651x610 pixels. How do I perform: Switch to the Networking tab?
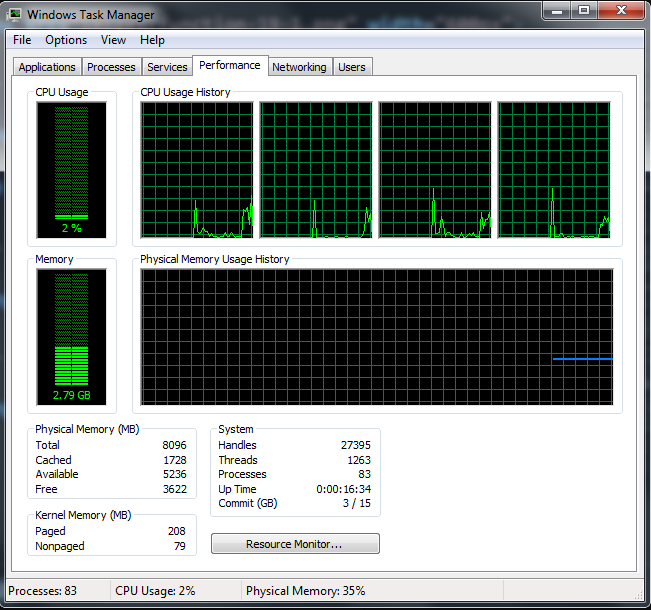click(x=299, y=67)
